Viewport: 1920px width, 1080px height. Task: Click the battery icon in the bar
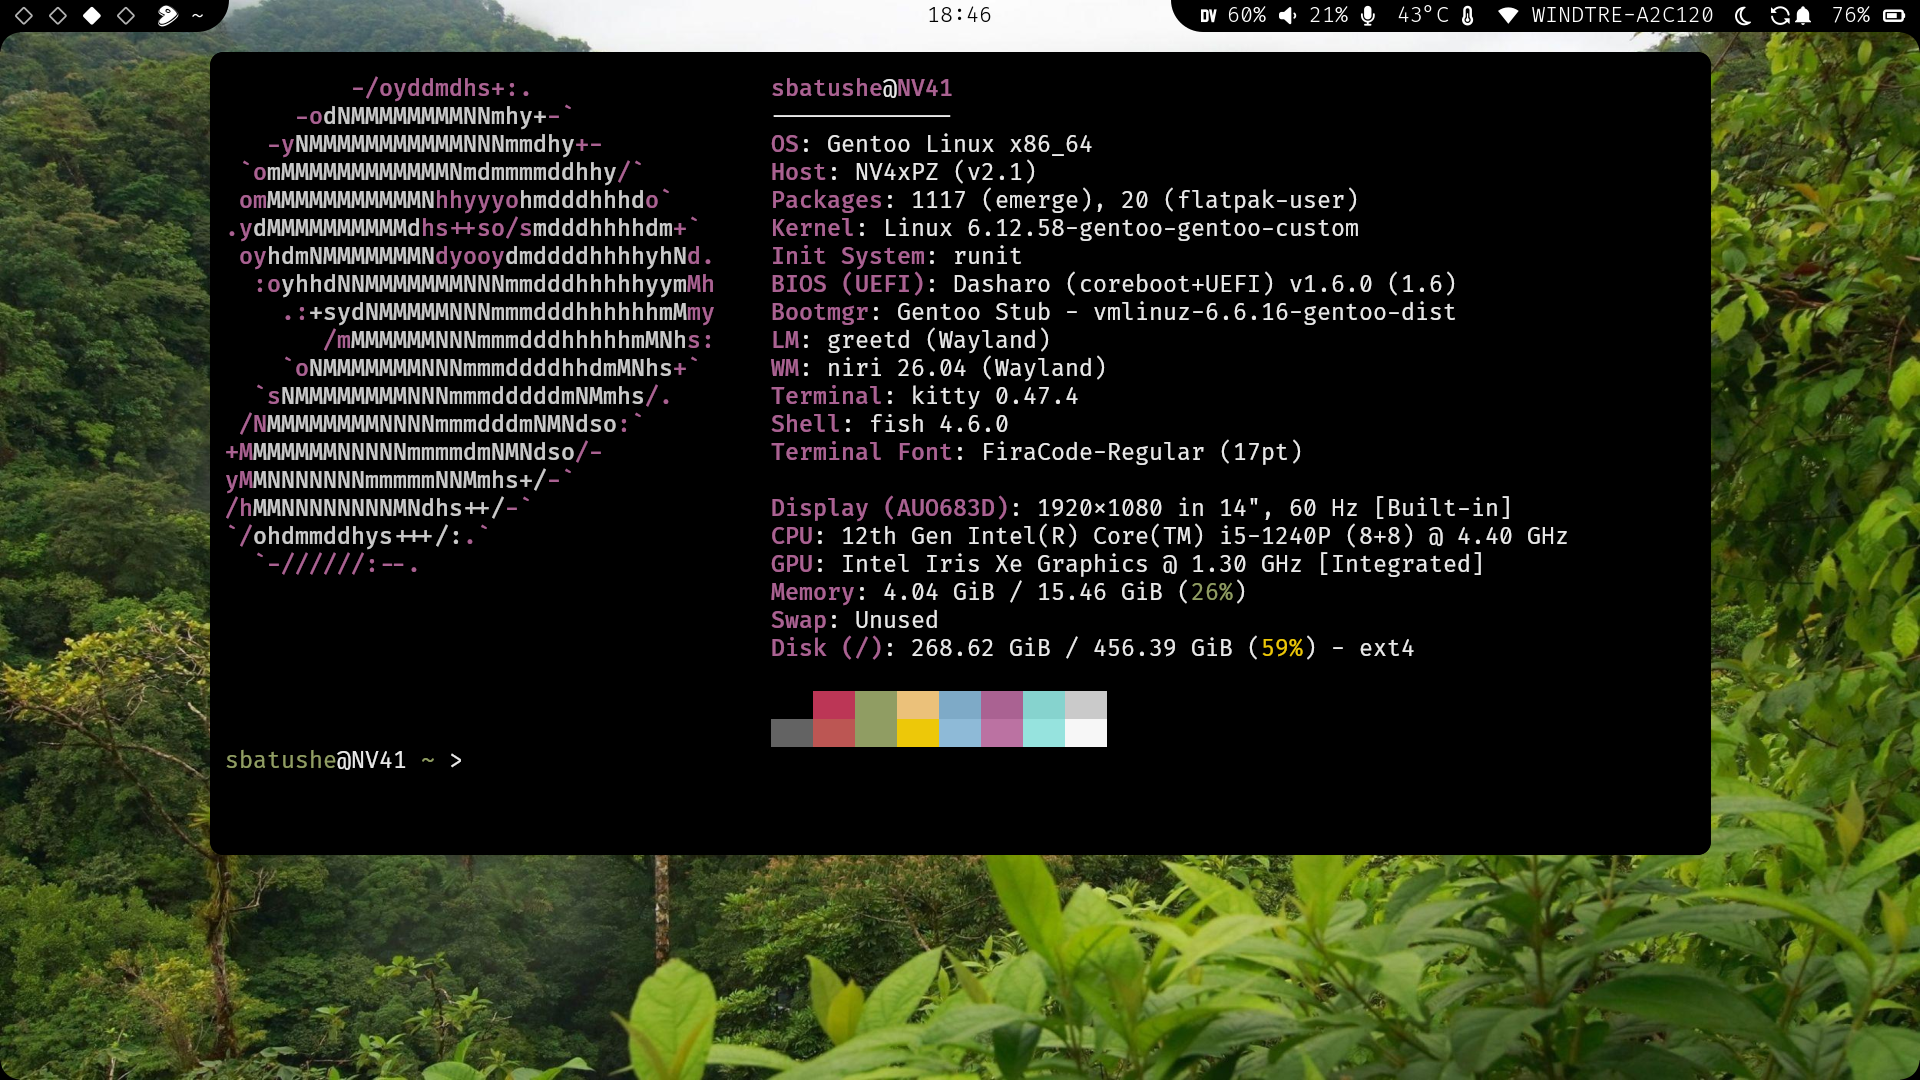coord(1893,15)
